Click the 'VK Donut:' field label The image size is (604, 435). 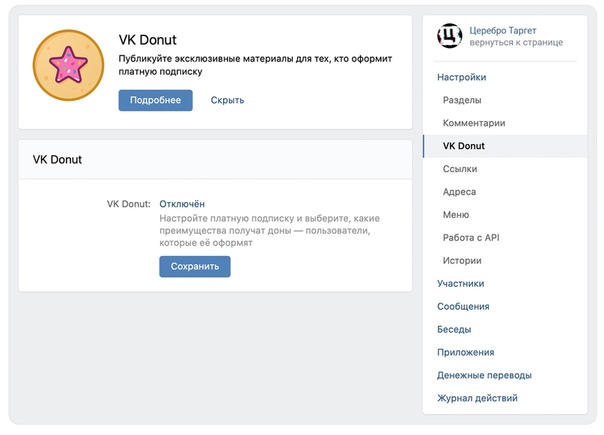tap(129, 204)
